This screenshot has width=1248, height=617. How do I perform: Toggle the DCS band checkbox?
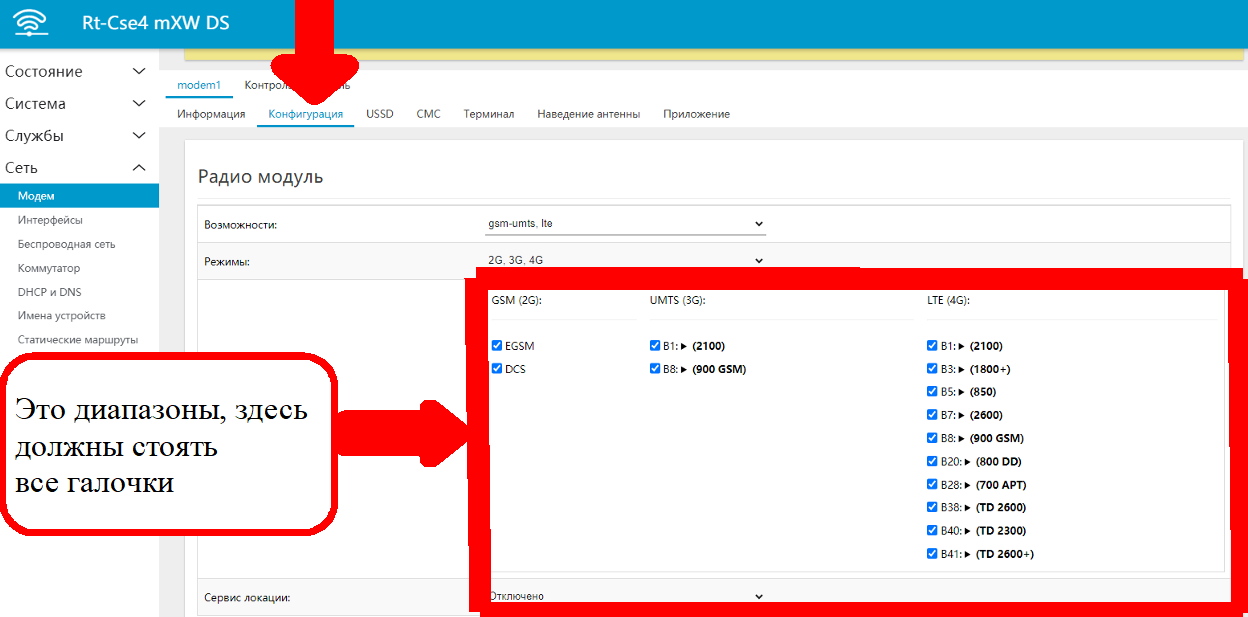[x=497, y=368]
